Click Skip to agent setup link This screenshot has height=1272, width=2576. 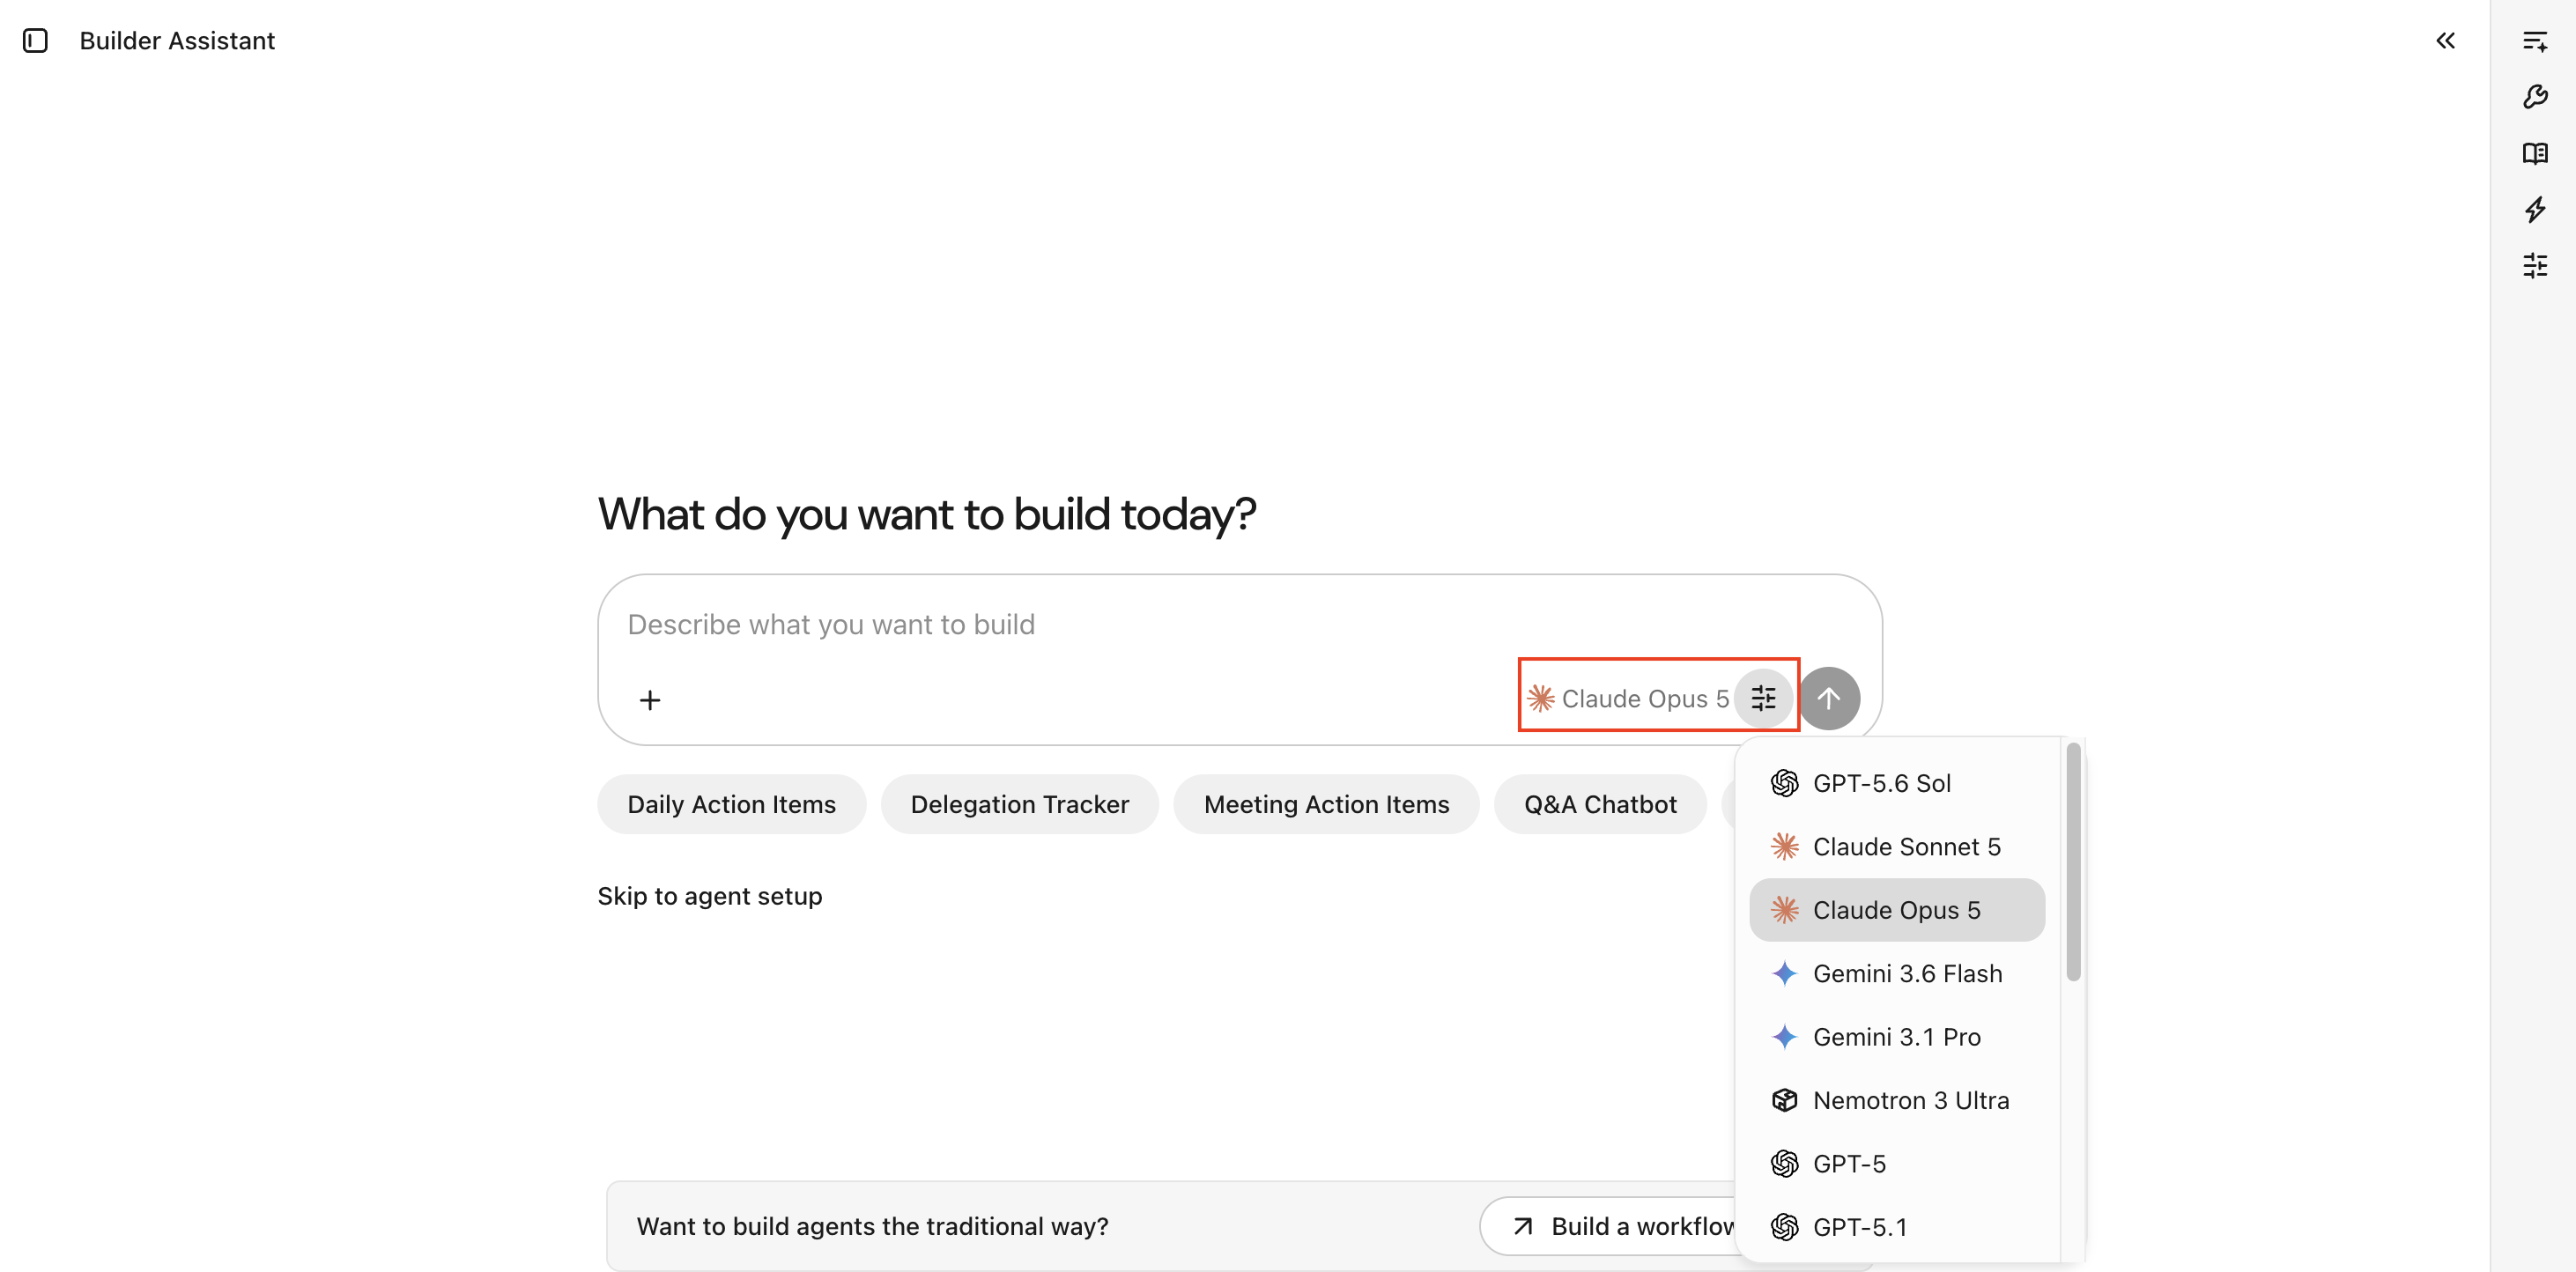pyautogui.click(x=710, y=896)
